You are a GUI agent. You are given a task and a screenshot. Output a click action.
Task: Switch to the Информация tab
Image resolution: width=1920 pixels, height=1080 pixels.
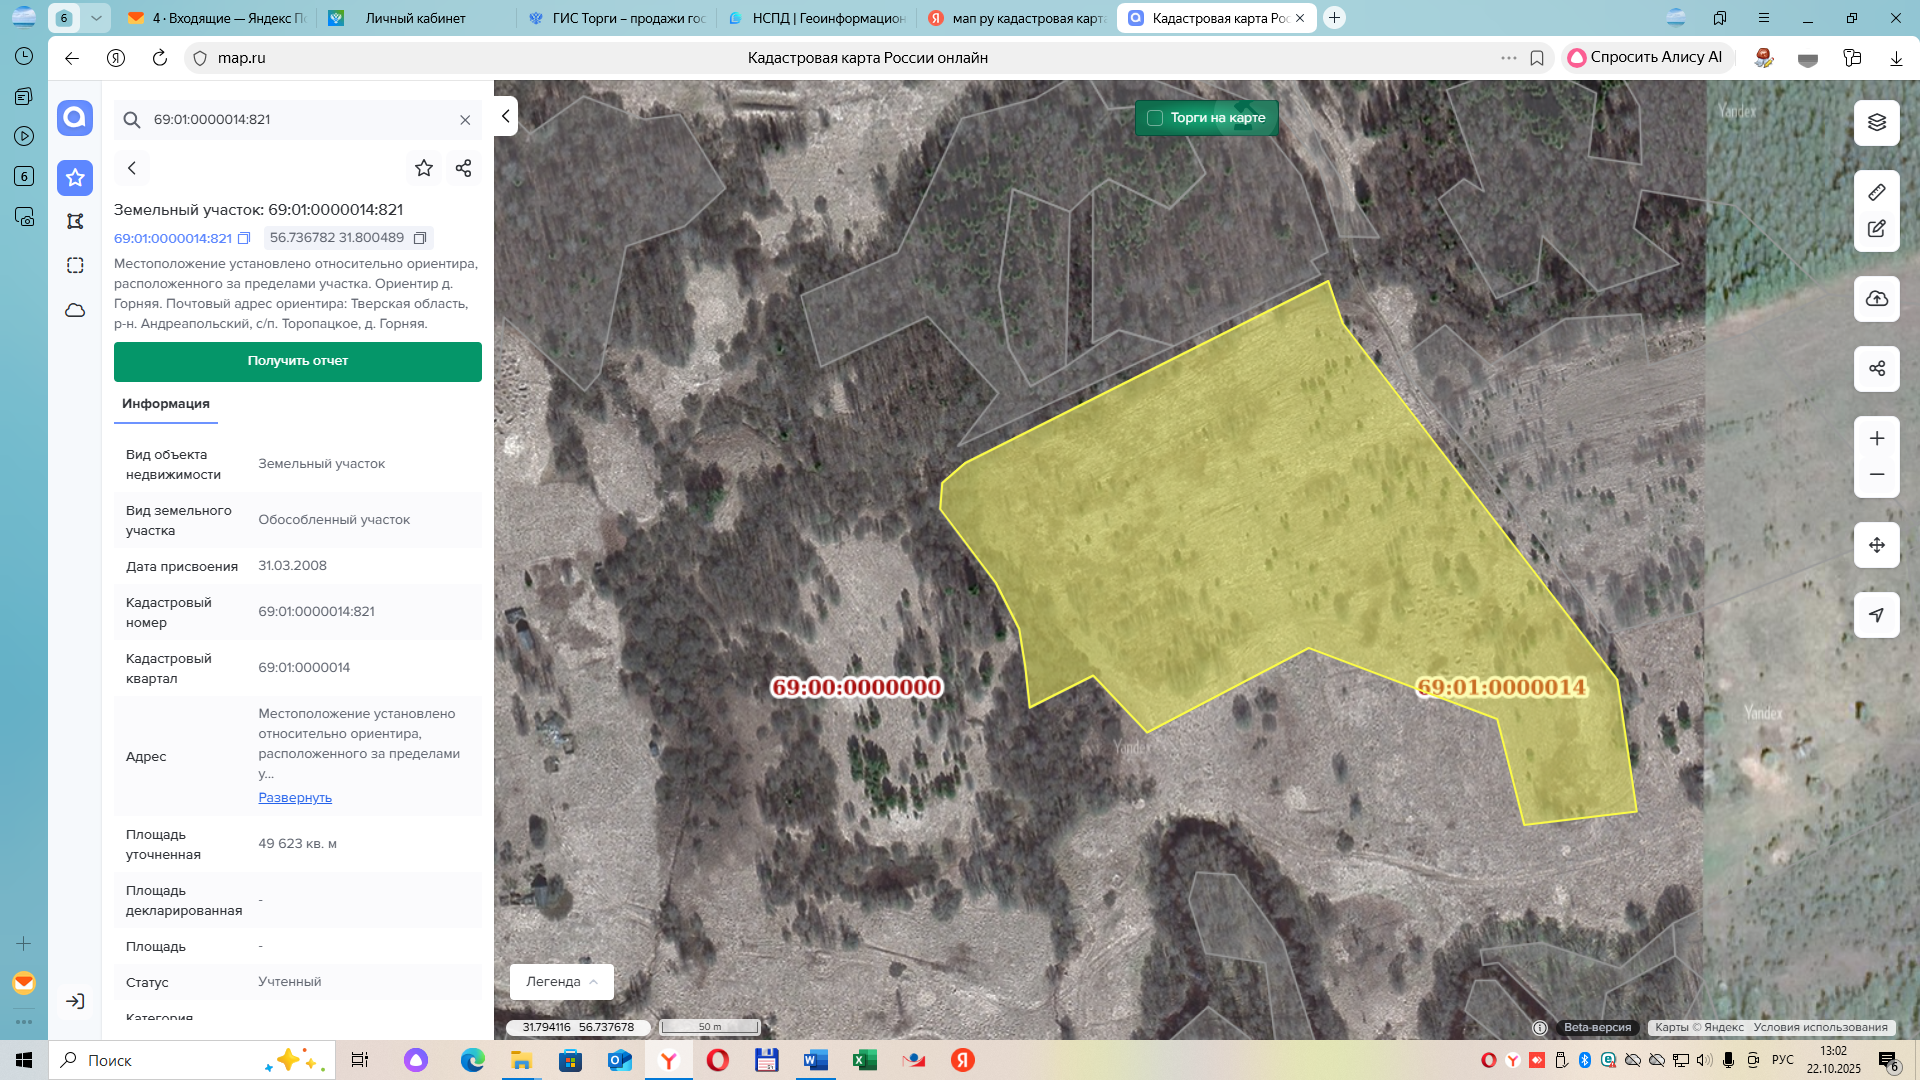166,404
